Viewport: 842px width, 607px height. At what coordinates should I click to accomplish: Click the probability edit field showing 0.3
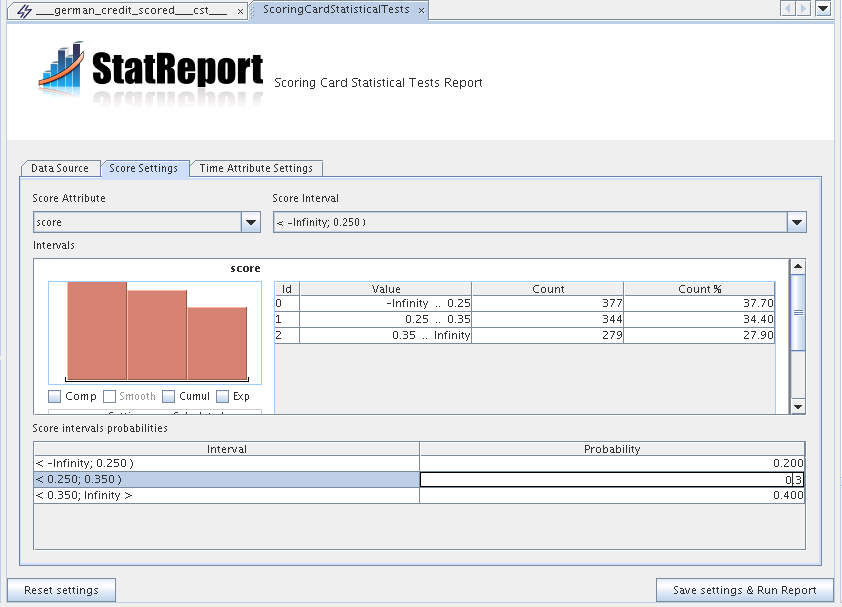coord(612,480)
